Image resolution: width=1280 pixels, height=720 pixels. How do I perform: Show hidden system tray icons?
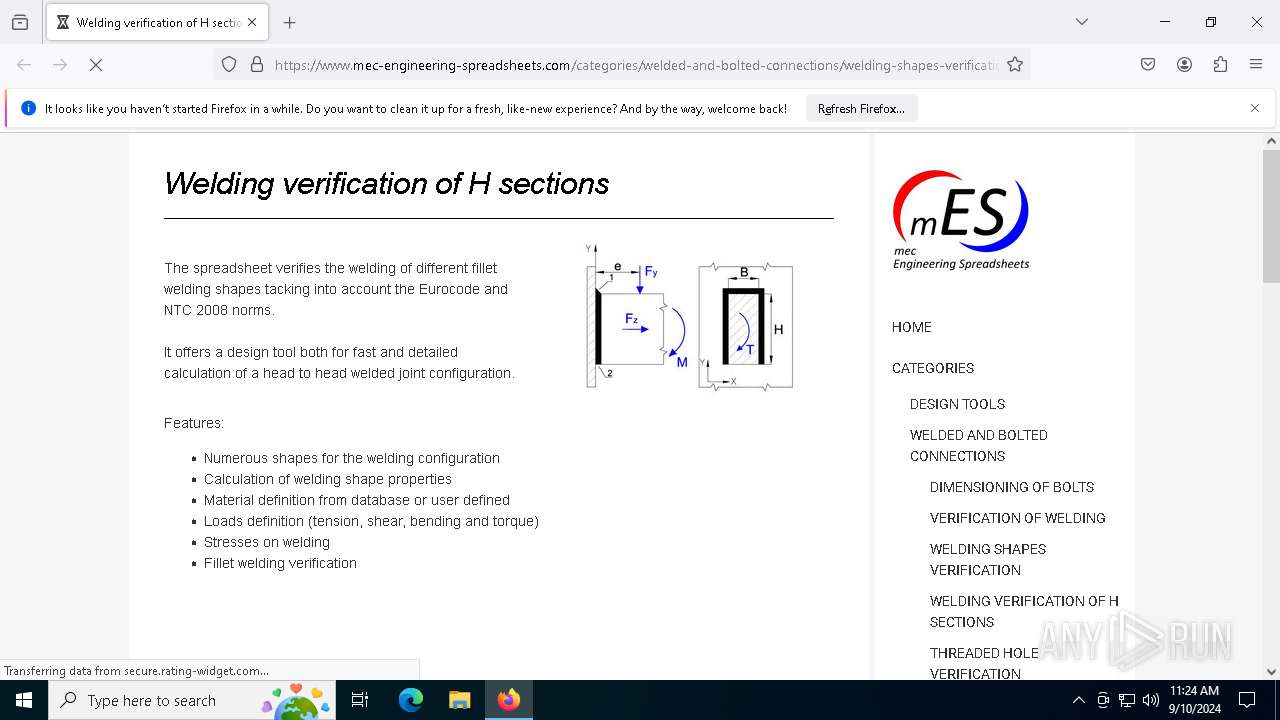(1078, 700)
